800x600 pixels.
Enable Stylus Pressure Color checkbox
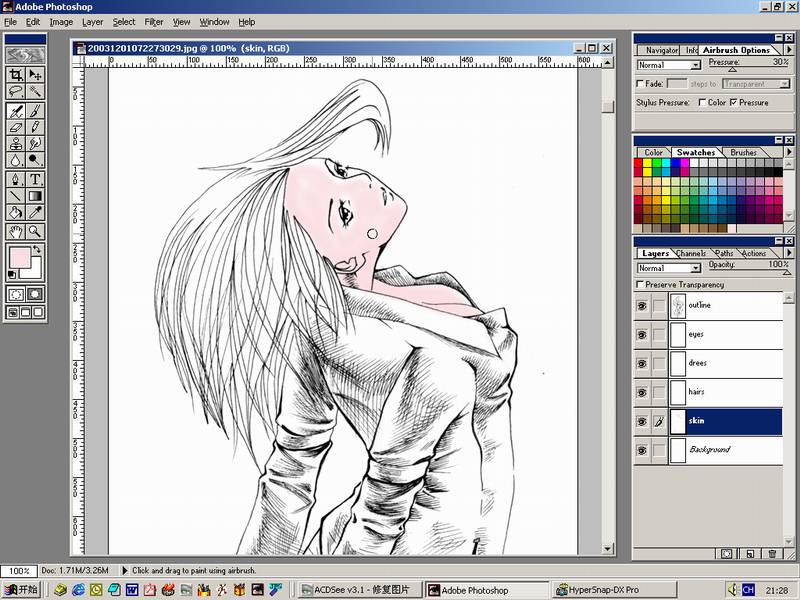703,102
